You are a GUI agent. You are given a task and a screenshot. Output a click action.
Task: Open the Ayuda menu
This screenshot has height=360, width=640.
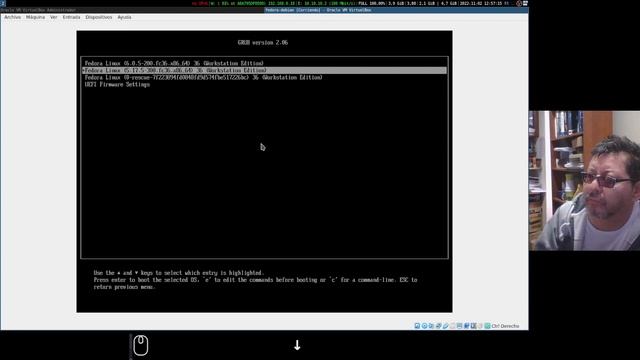coord(124,17)
